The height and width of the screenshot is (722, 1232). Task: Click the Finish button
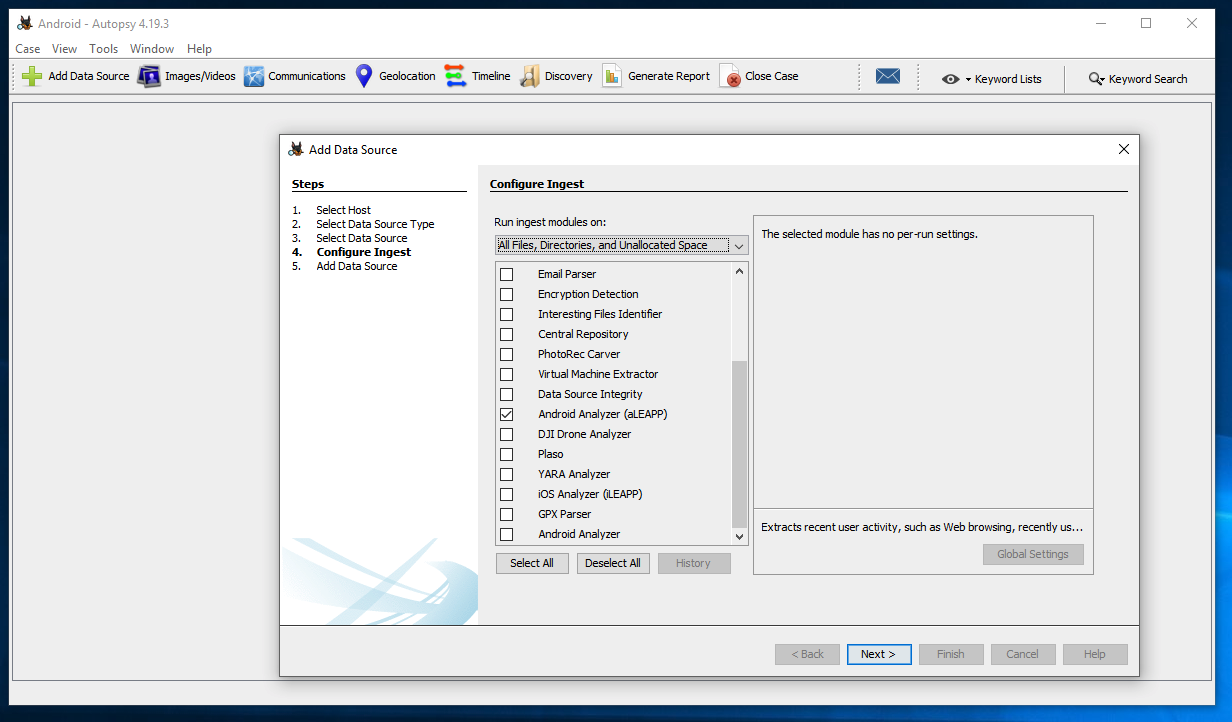click(951, 654)
